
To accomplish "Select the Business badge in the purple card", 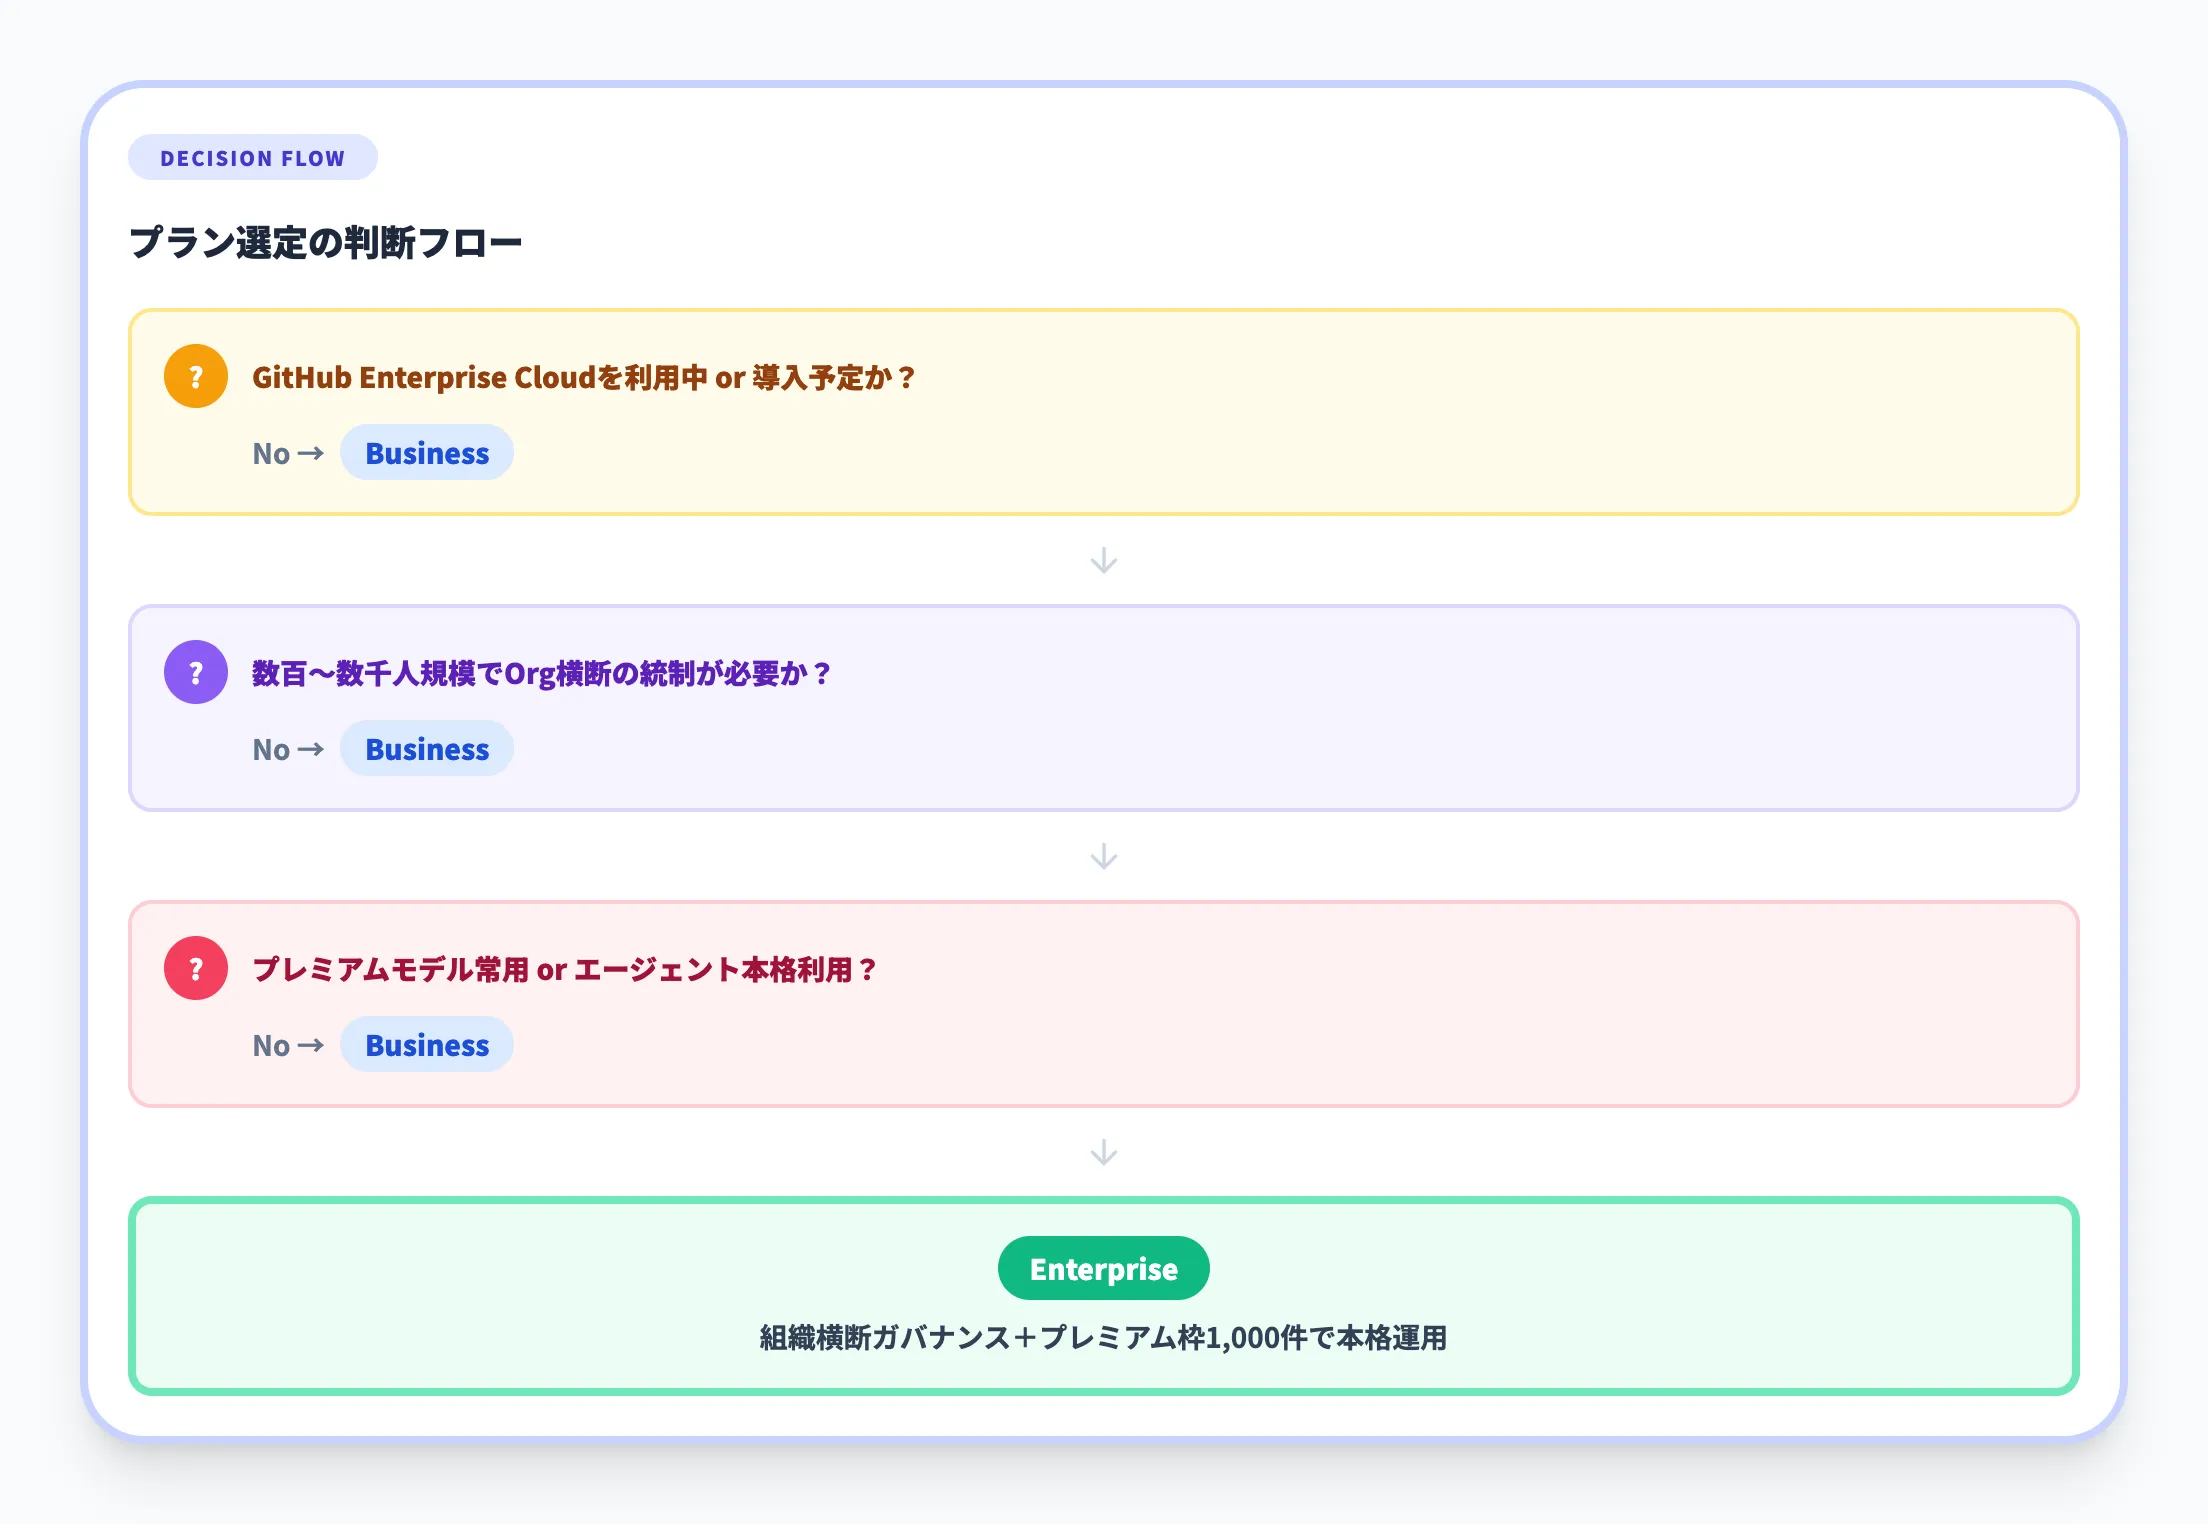I will (427, 749).
